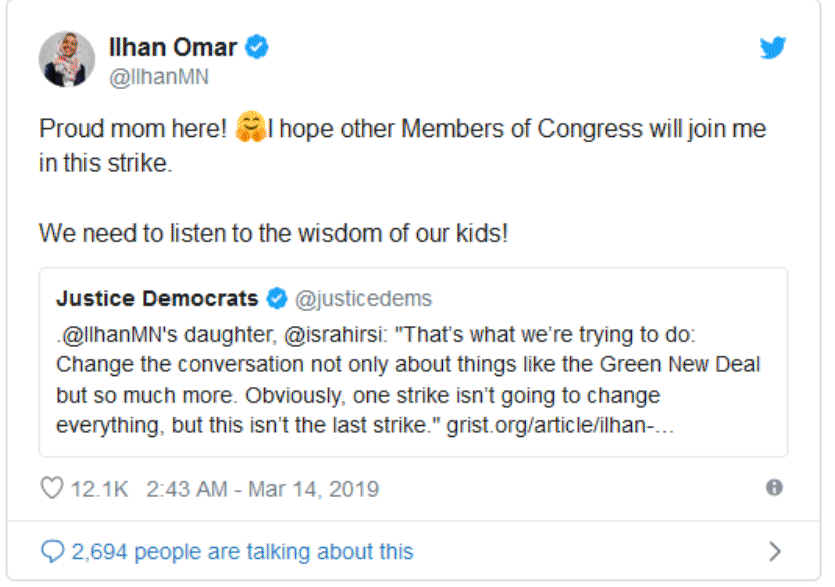Click the hugging face emoji

pyautogui.click(x=251, y=127)
